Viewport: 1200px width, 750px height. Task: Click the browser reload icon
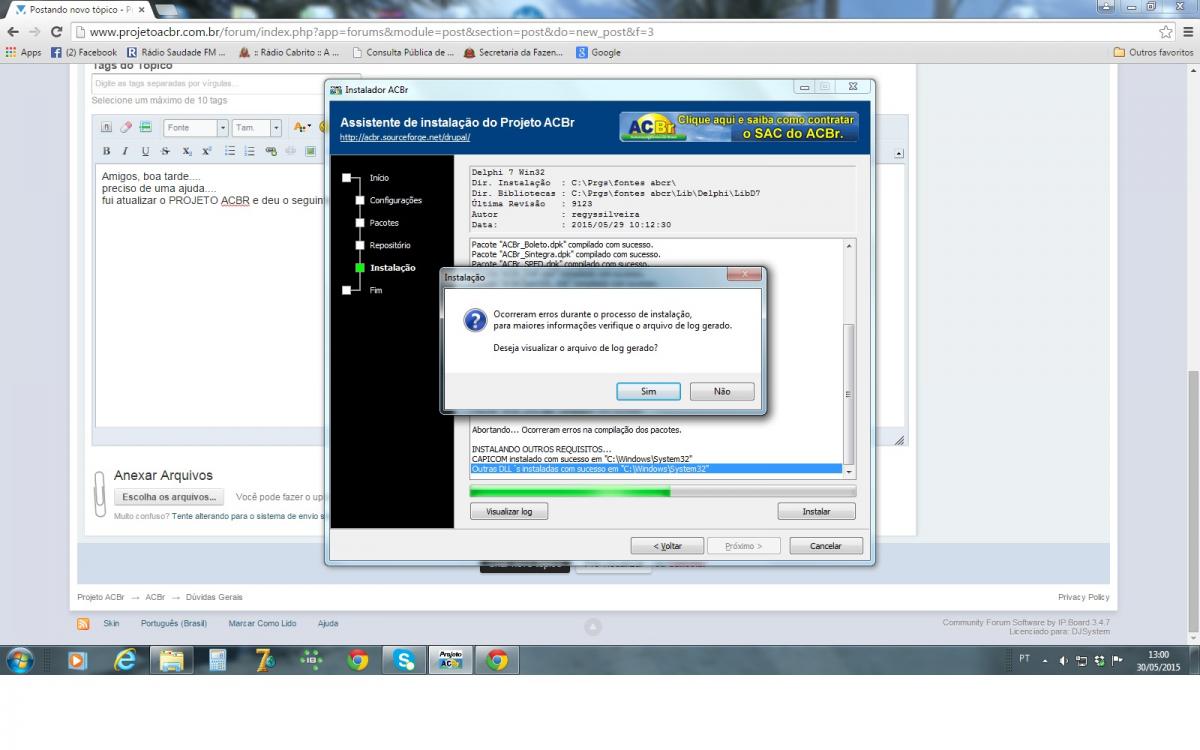tap(58, 32)
